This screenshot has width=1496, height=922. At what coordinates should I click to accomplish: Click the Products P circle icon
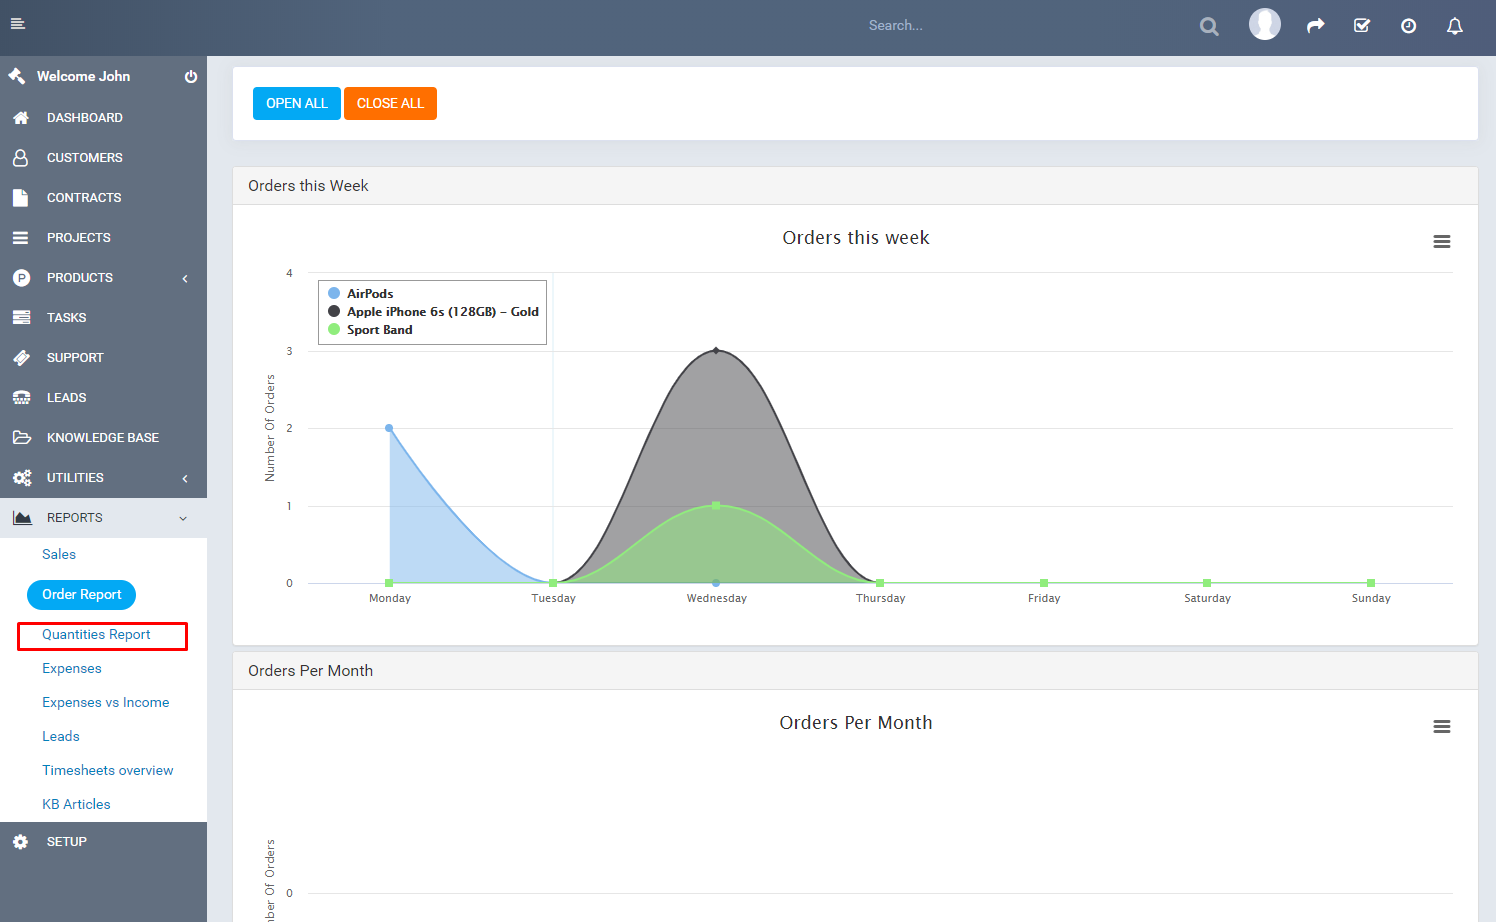[x=21, y=278]
